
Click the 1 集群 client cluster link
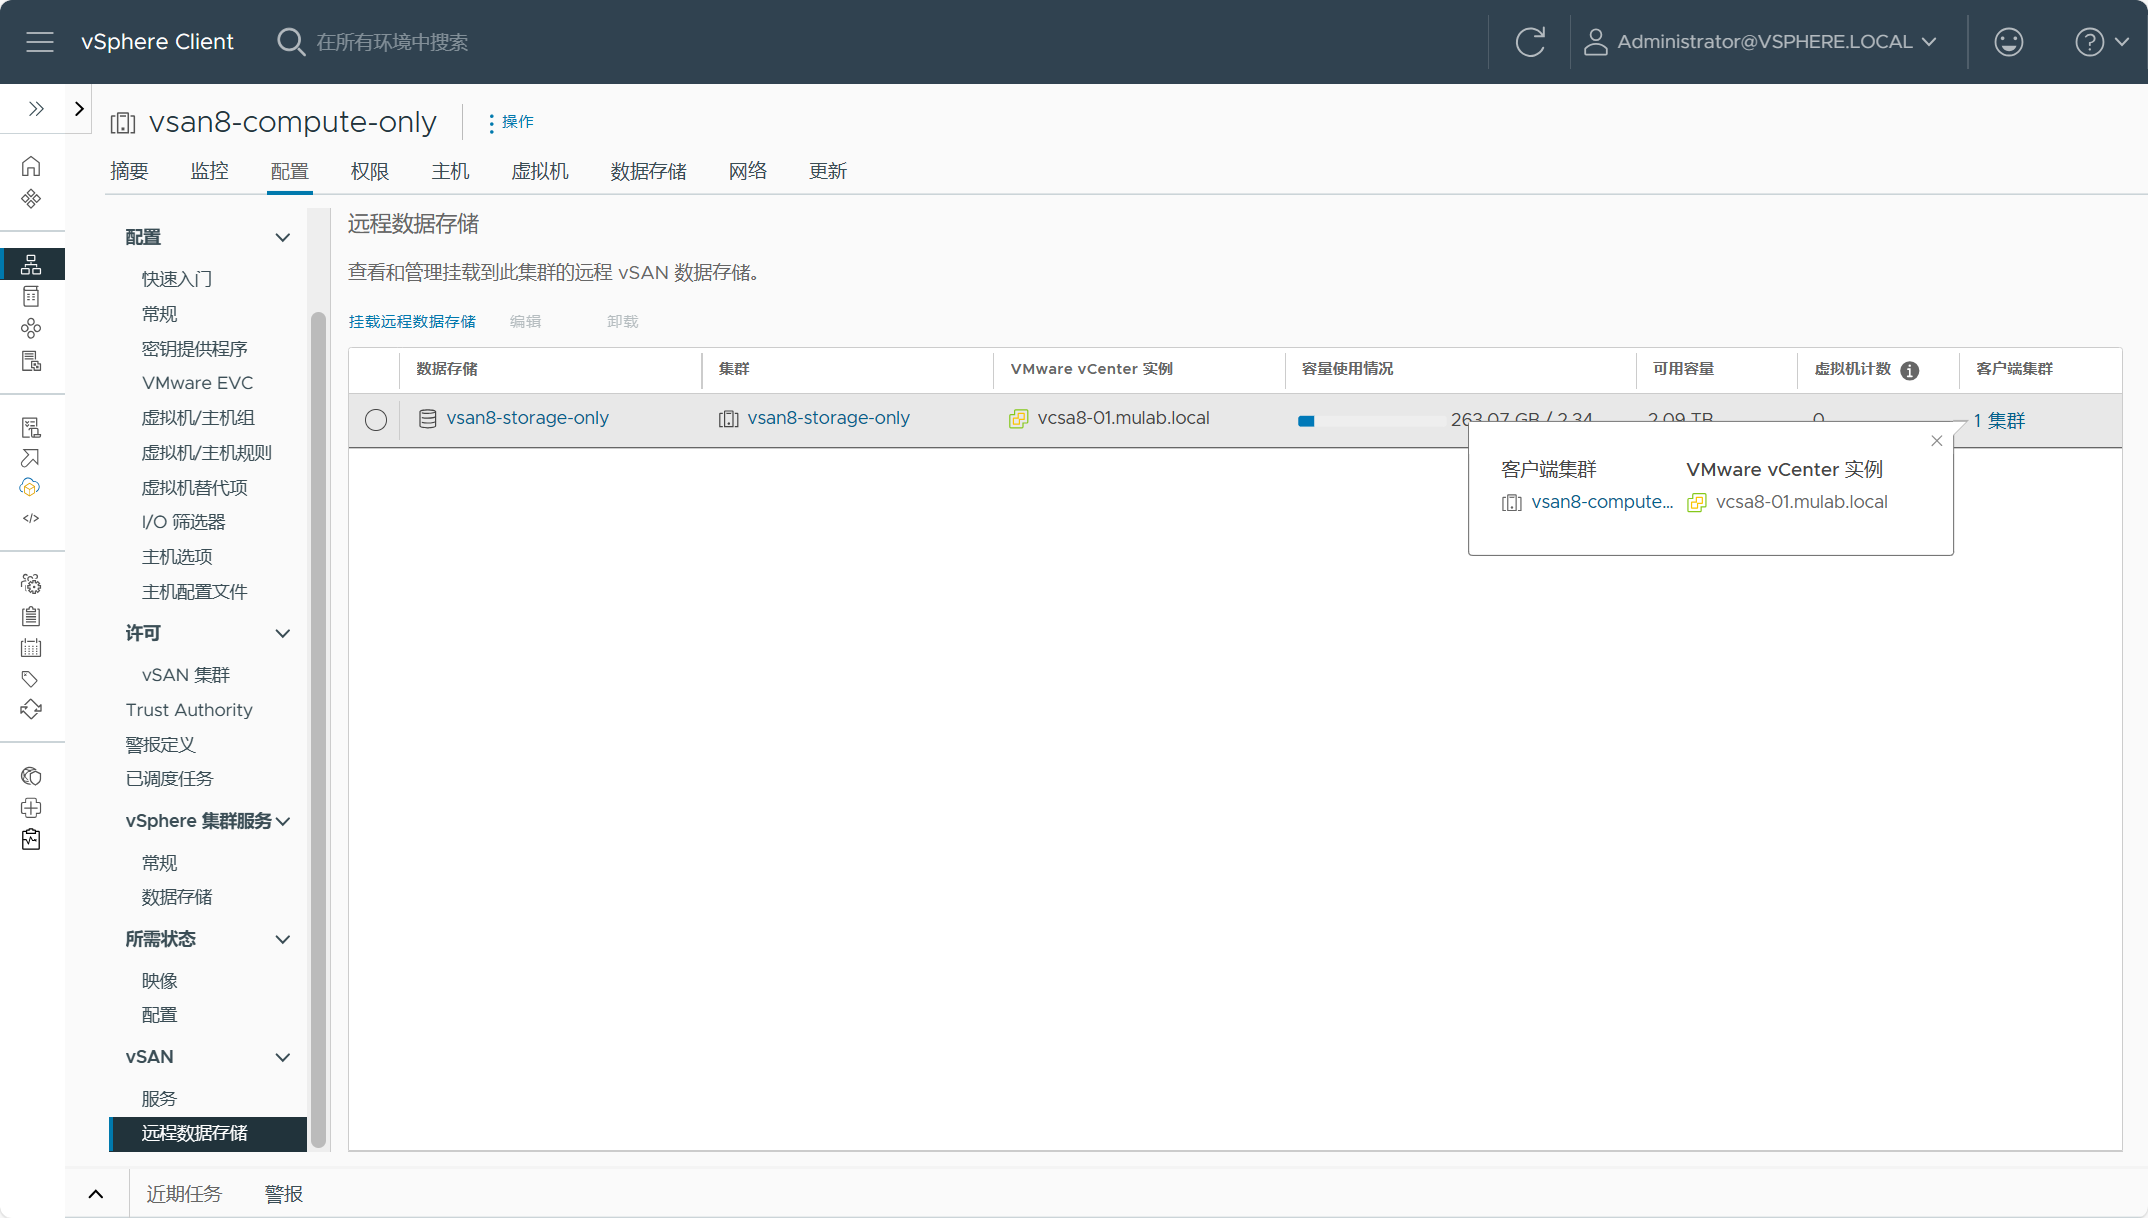(1999, 421)
